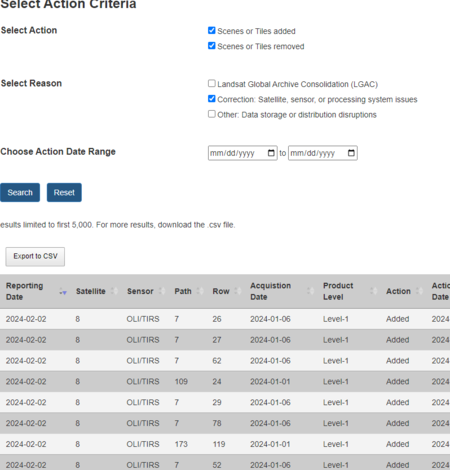Toggle Correction: Satellite, sensor, or processing checkbox
This screenshot has height=470, width=450.
pos(212,99)
